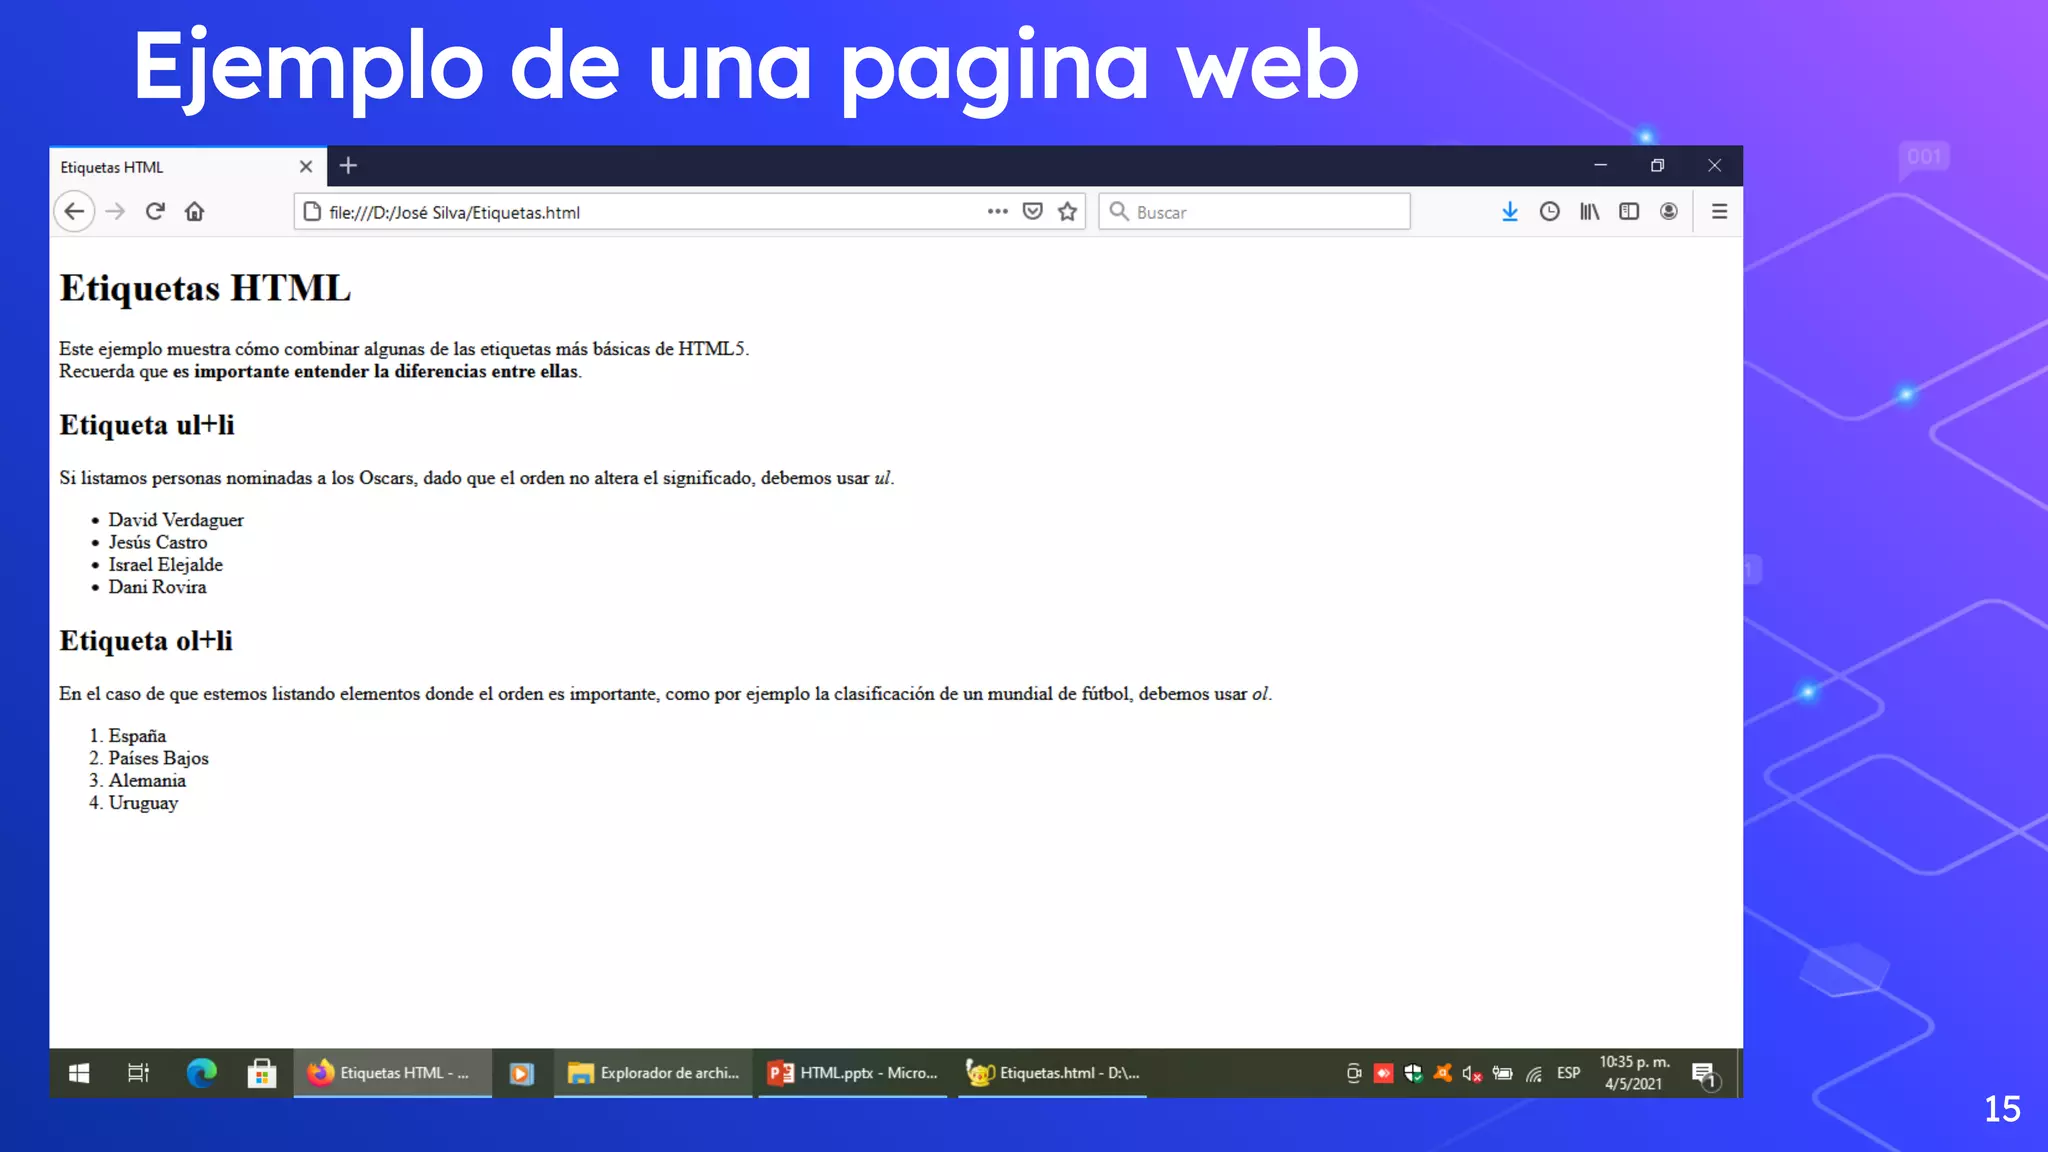The height and width of the screenshot is (1152, 2048).
Task: Open Task View on the taskbar
Action: click(138, 1073)
